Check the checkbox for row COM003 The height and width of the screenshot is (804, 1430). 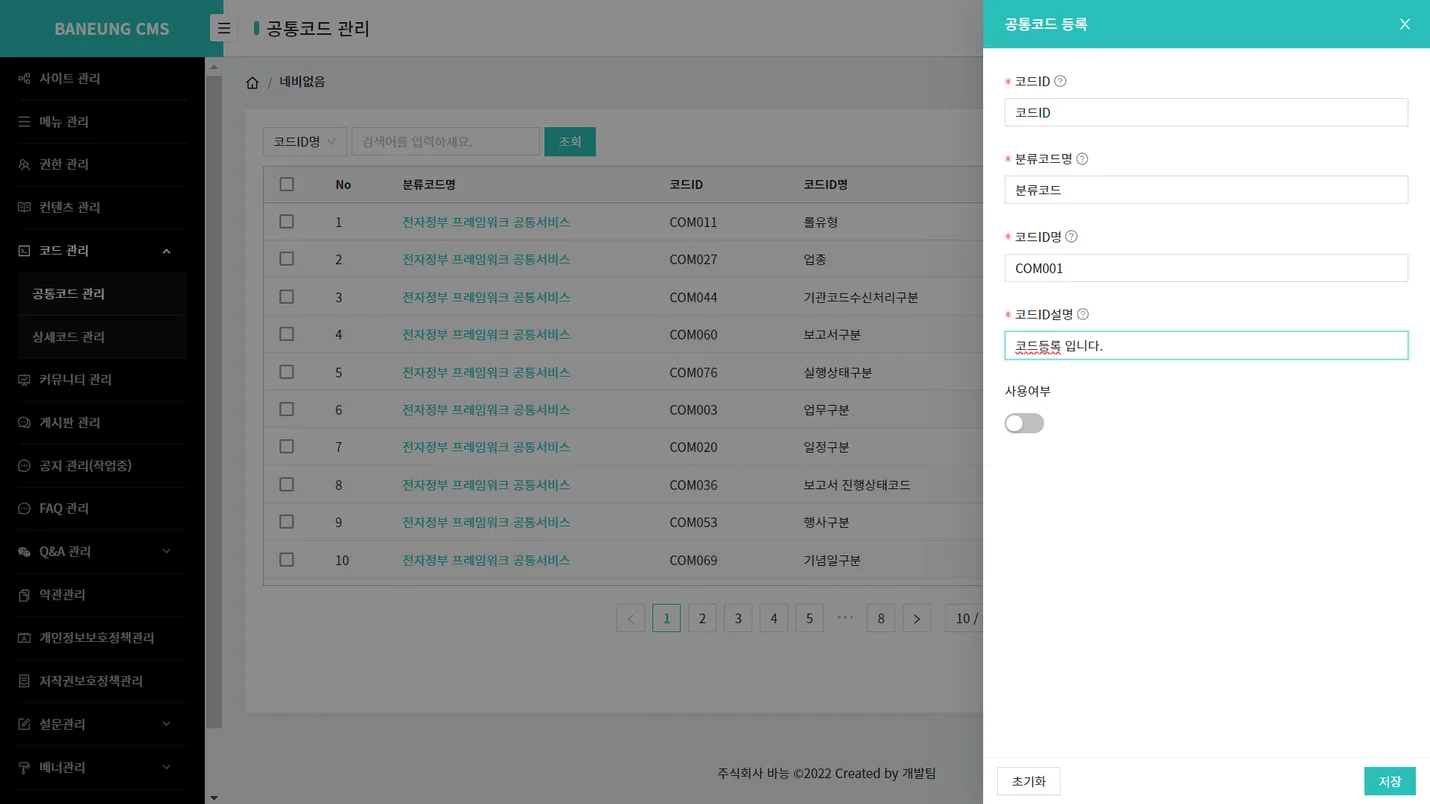(287, 409)
